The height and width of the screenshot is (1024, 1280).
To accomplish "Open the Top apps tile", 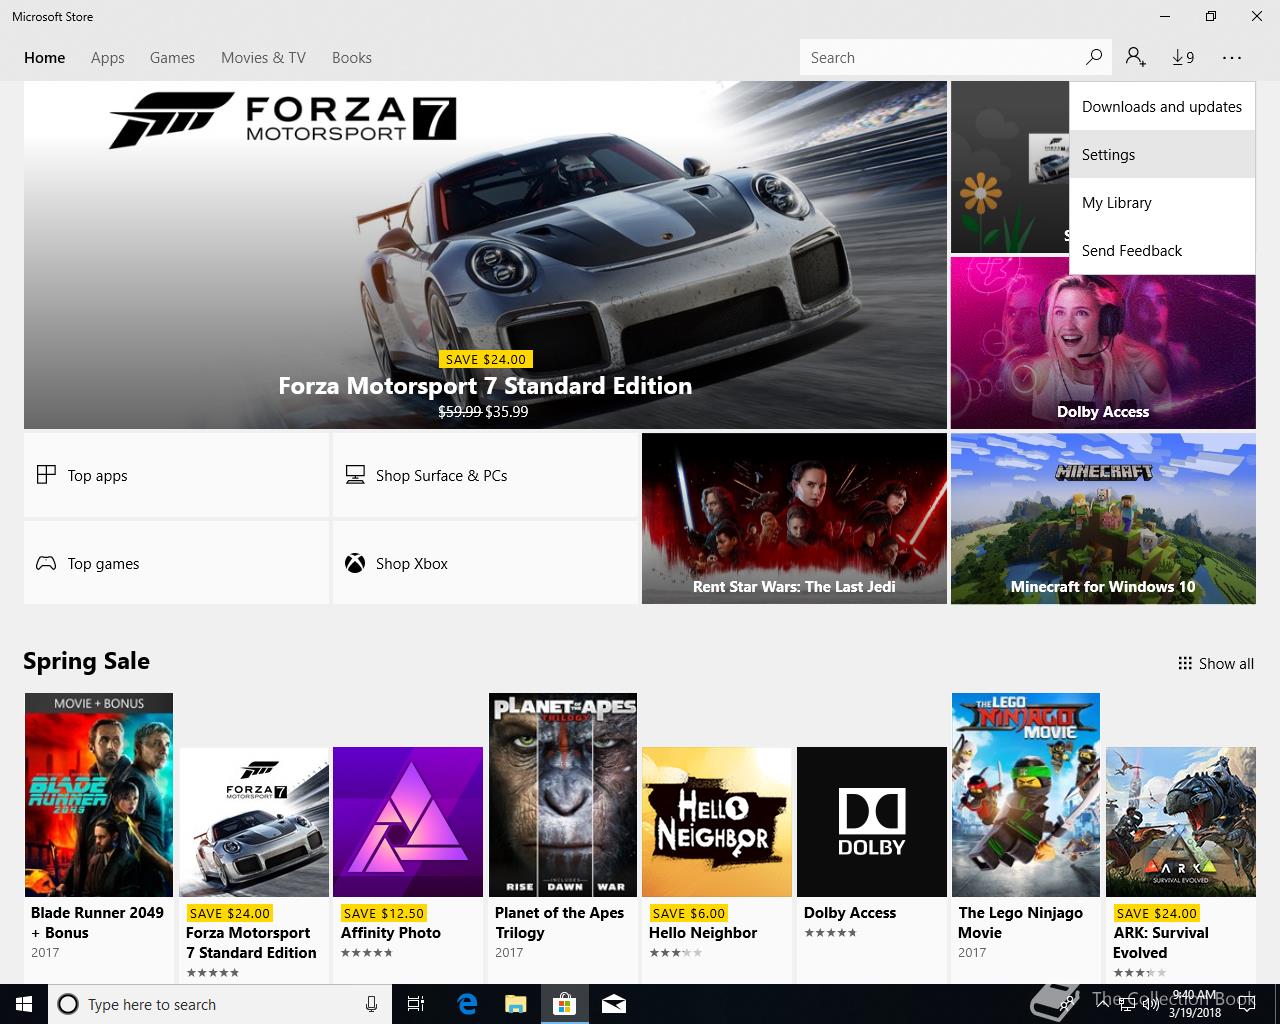I will (x=177, y=475).
